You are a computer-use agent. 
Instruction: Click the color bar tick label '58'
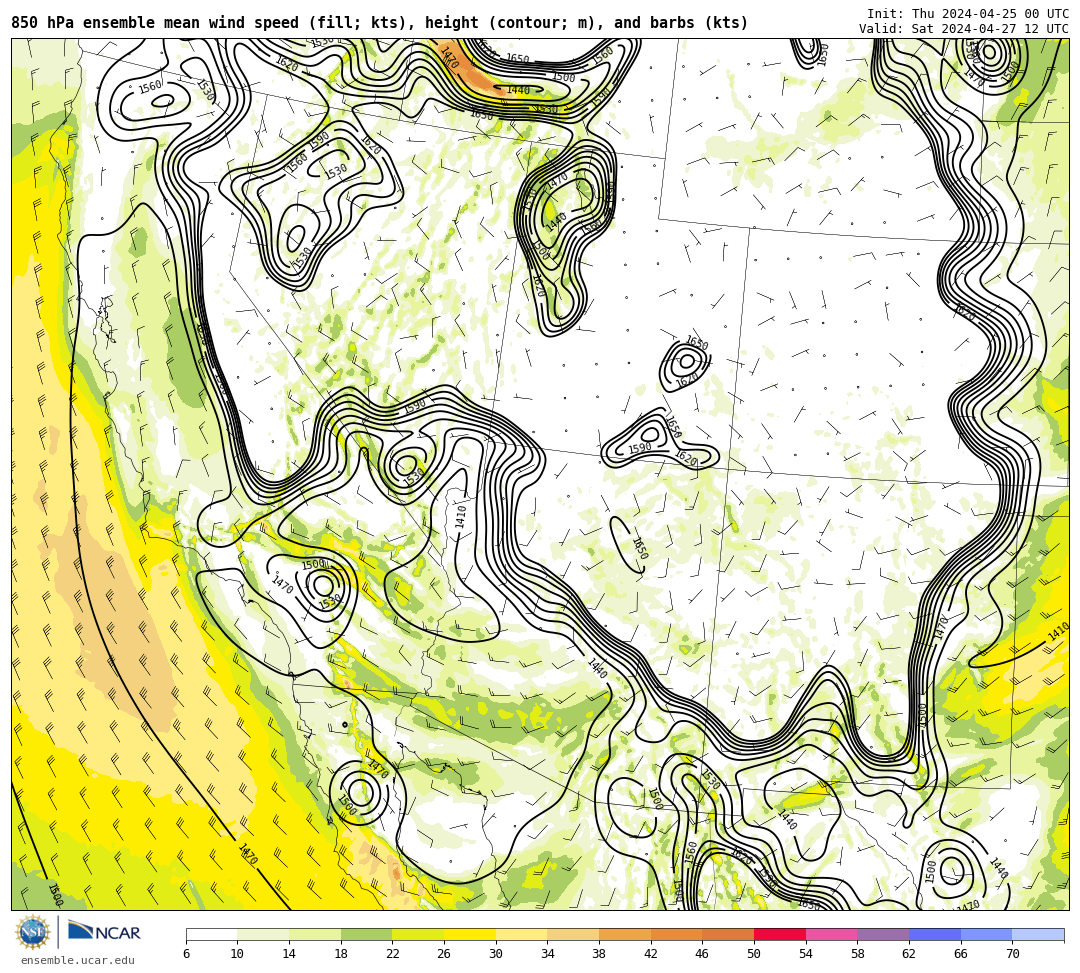point(857,954)
